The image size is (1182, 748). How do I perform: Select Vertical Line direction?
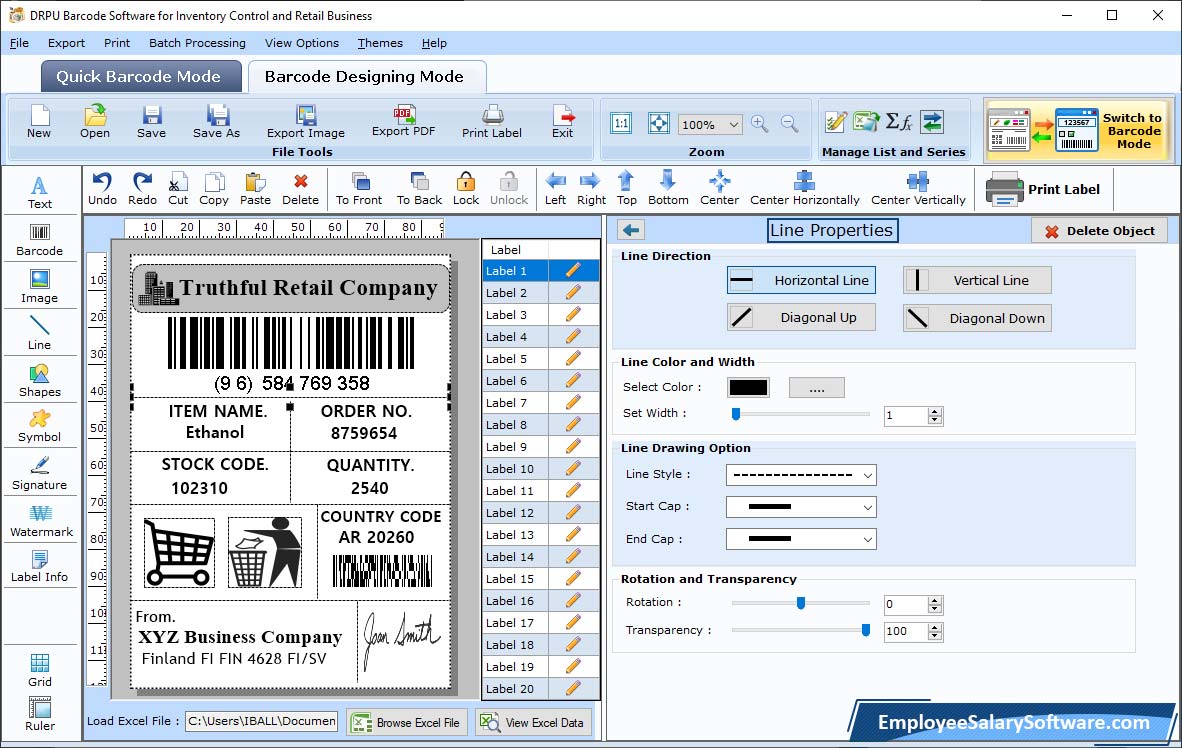[x=977, y=280]
